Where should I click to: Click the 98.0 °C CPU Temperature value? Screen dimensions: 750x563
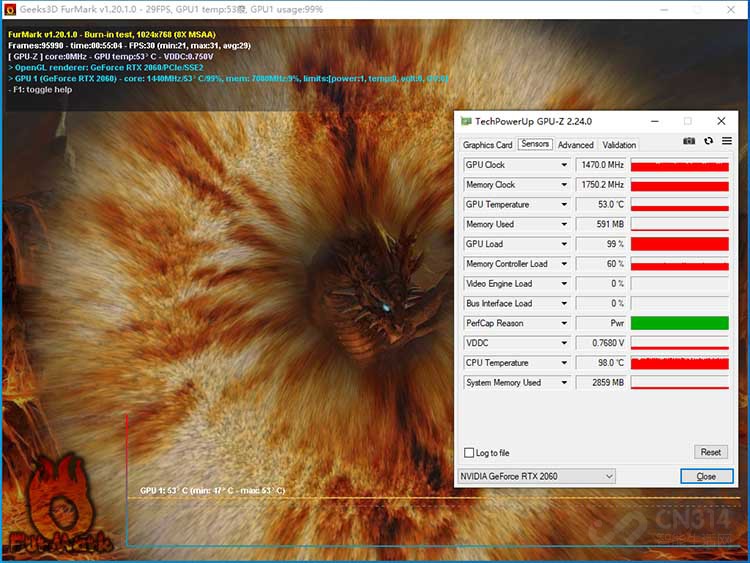(x=601, y=363)
